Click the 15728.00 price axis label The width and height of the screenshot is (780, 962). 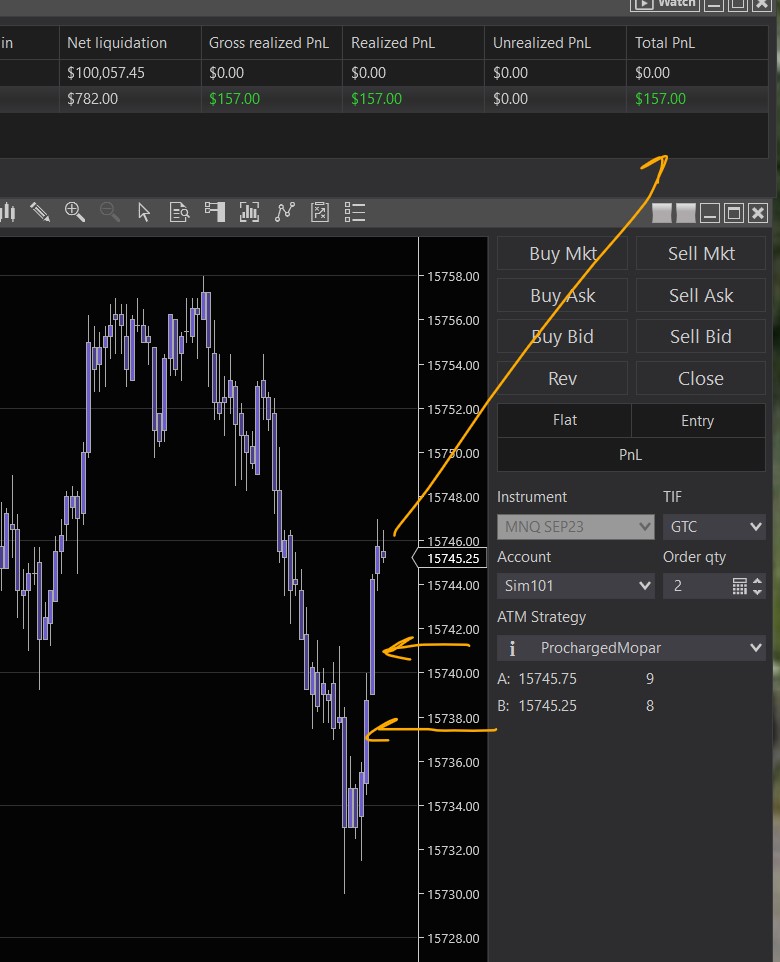[x=453, y=938]
